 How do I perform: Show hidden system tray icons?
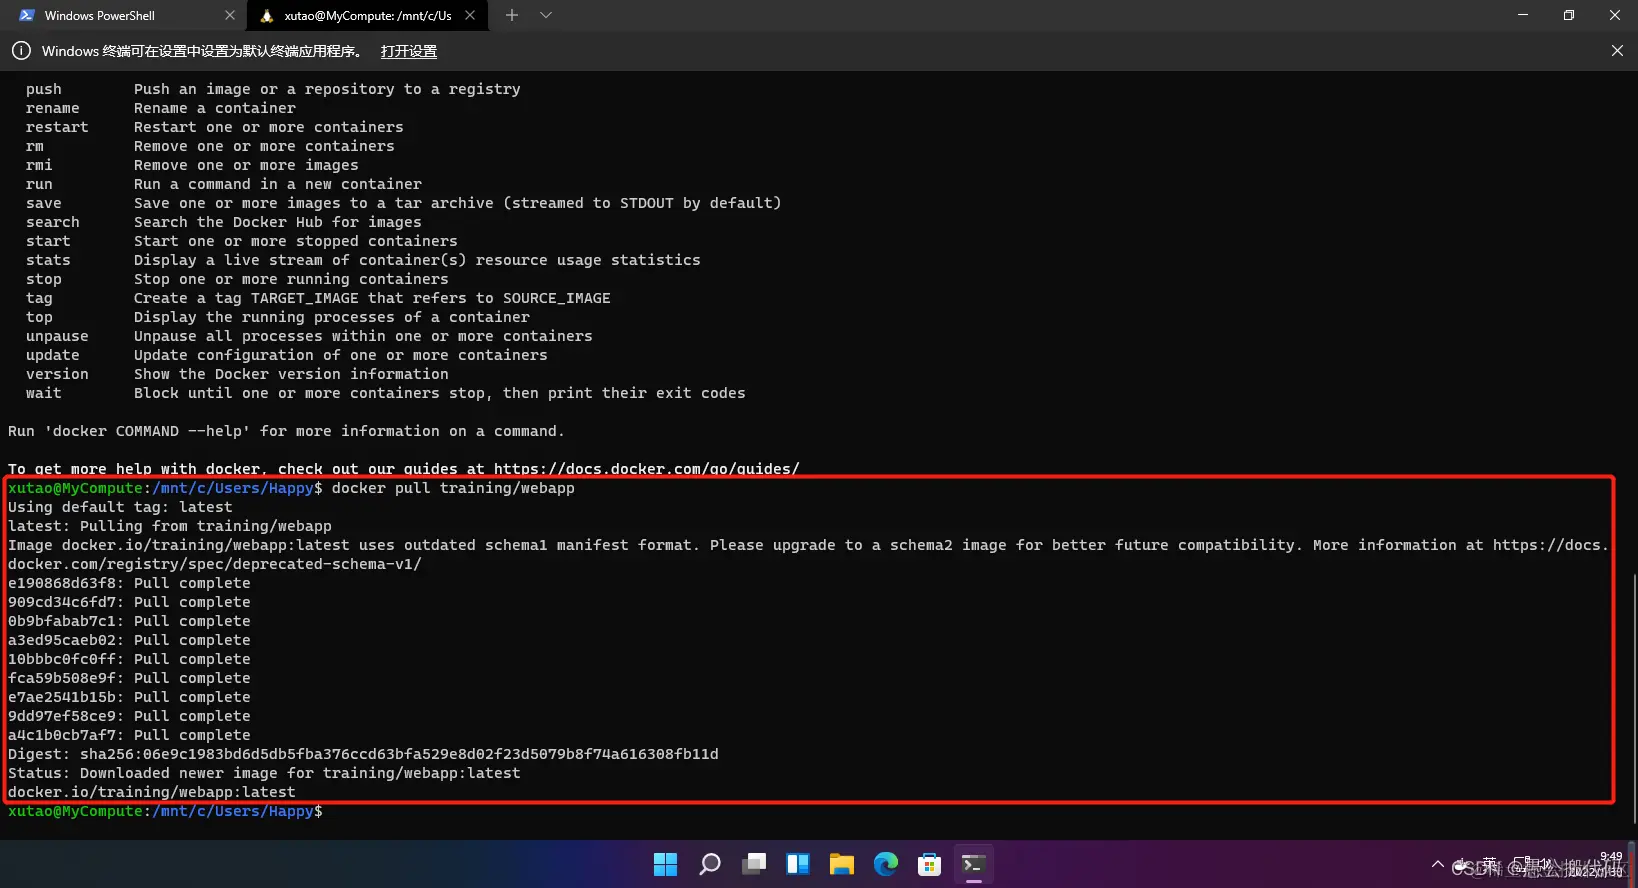[1438, 864]
